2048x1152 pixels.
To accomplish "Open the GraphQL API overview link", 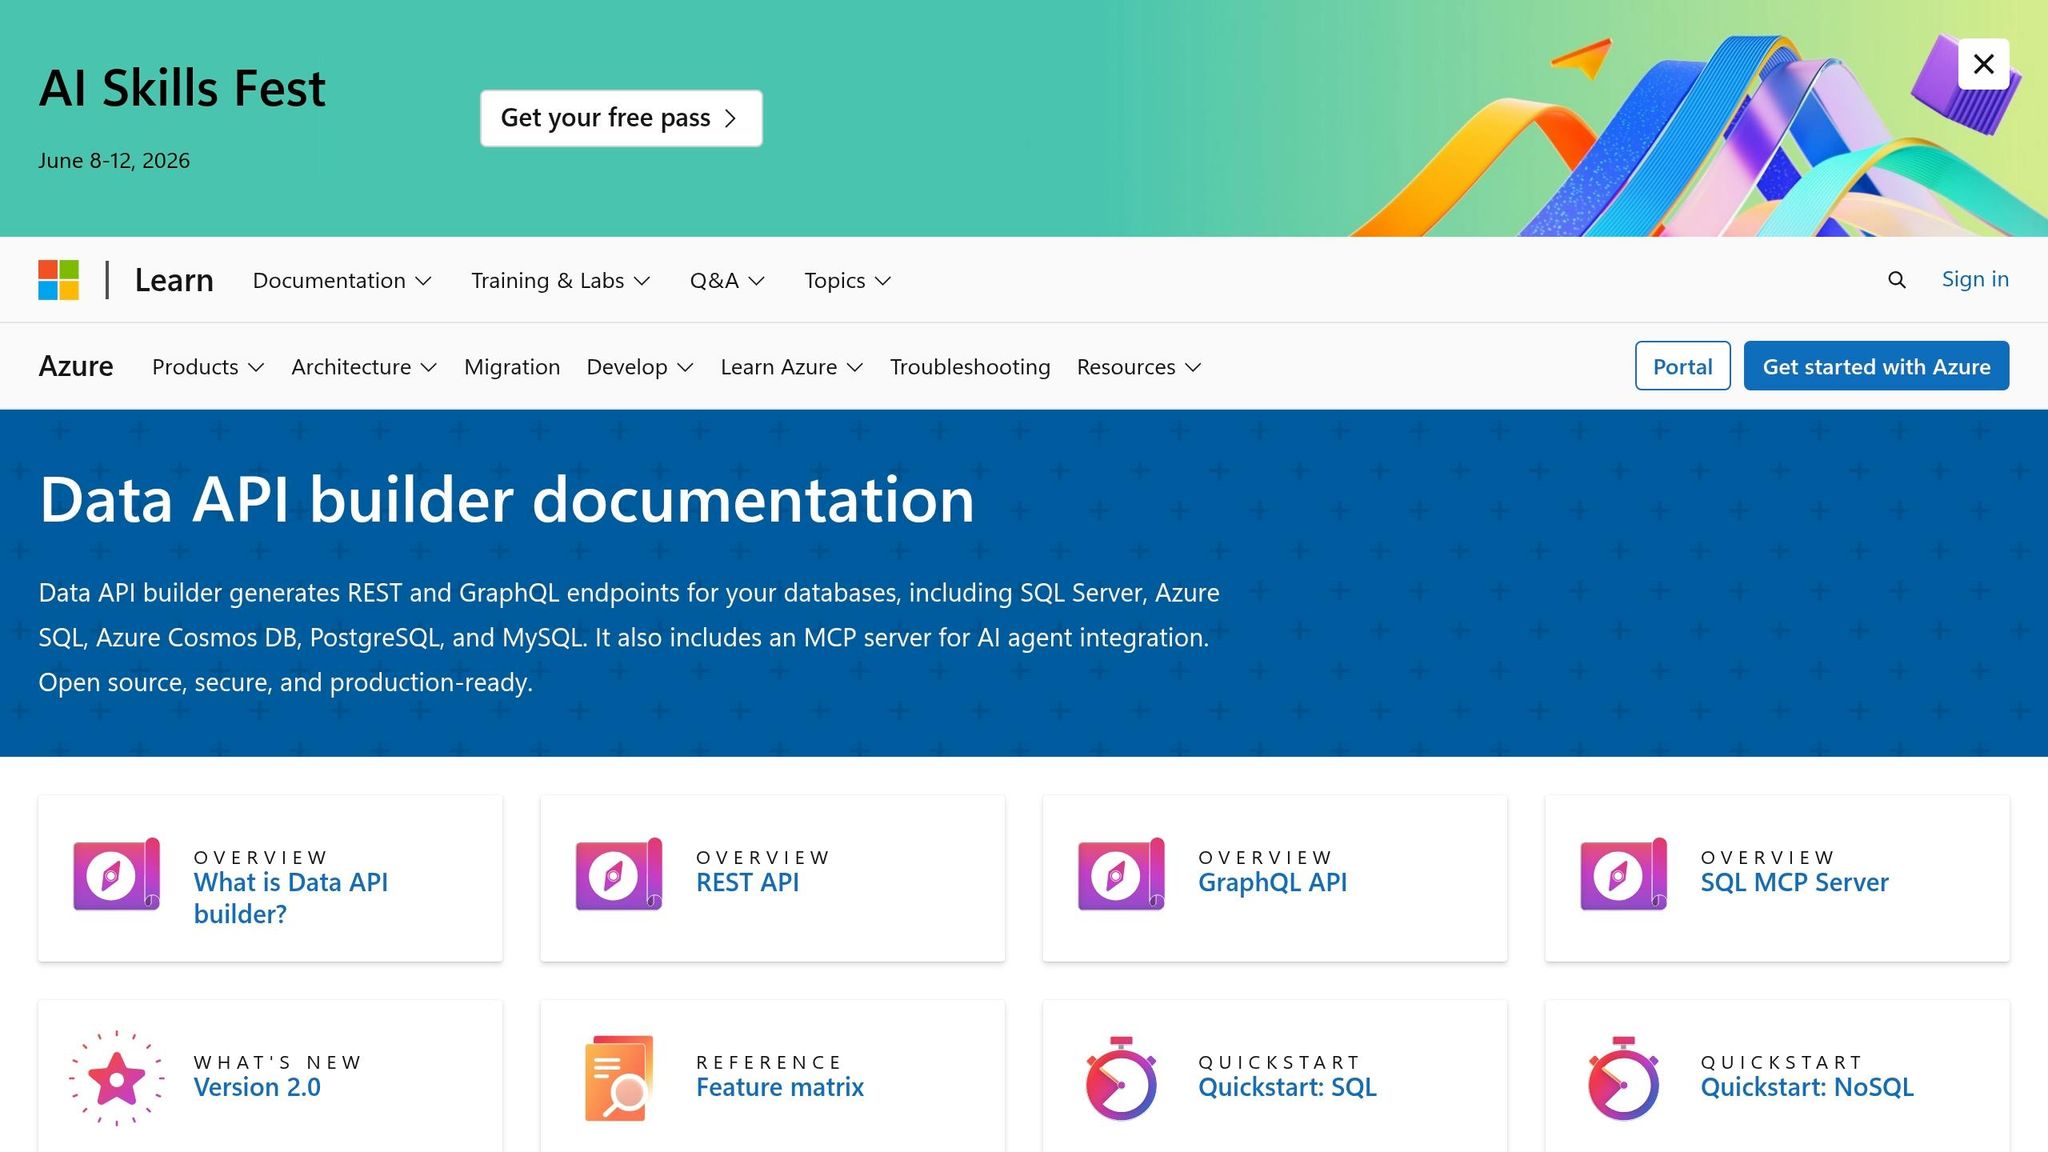I will tap(1272, 882).
